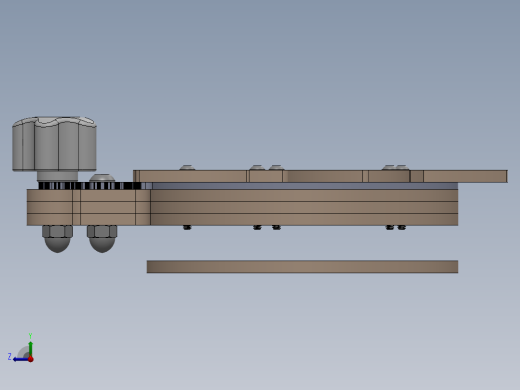Click the blue Z axis arrow of the triad
520x390 pixels.
pyautogui.click(x=21, y=359)
